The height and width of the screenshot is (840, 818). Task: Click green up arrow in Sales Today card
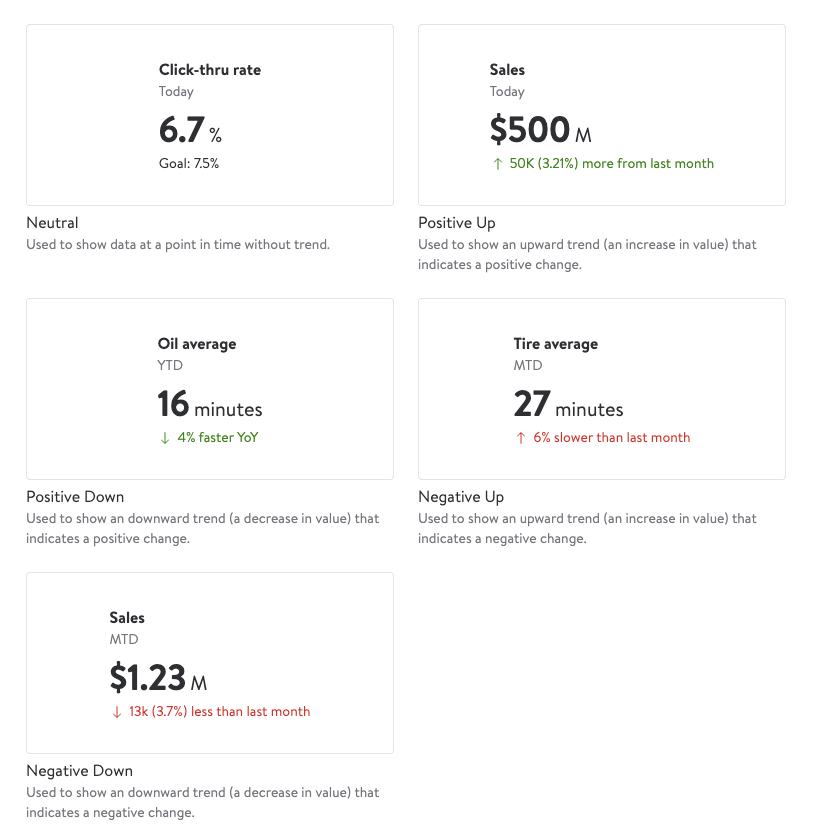click(497, 164)
